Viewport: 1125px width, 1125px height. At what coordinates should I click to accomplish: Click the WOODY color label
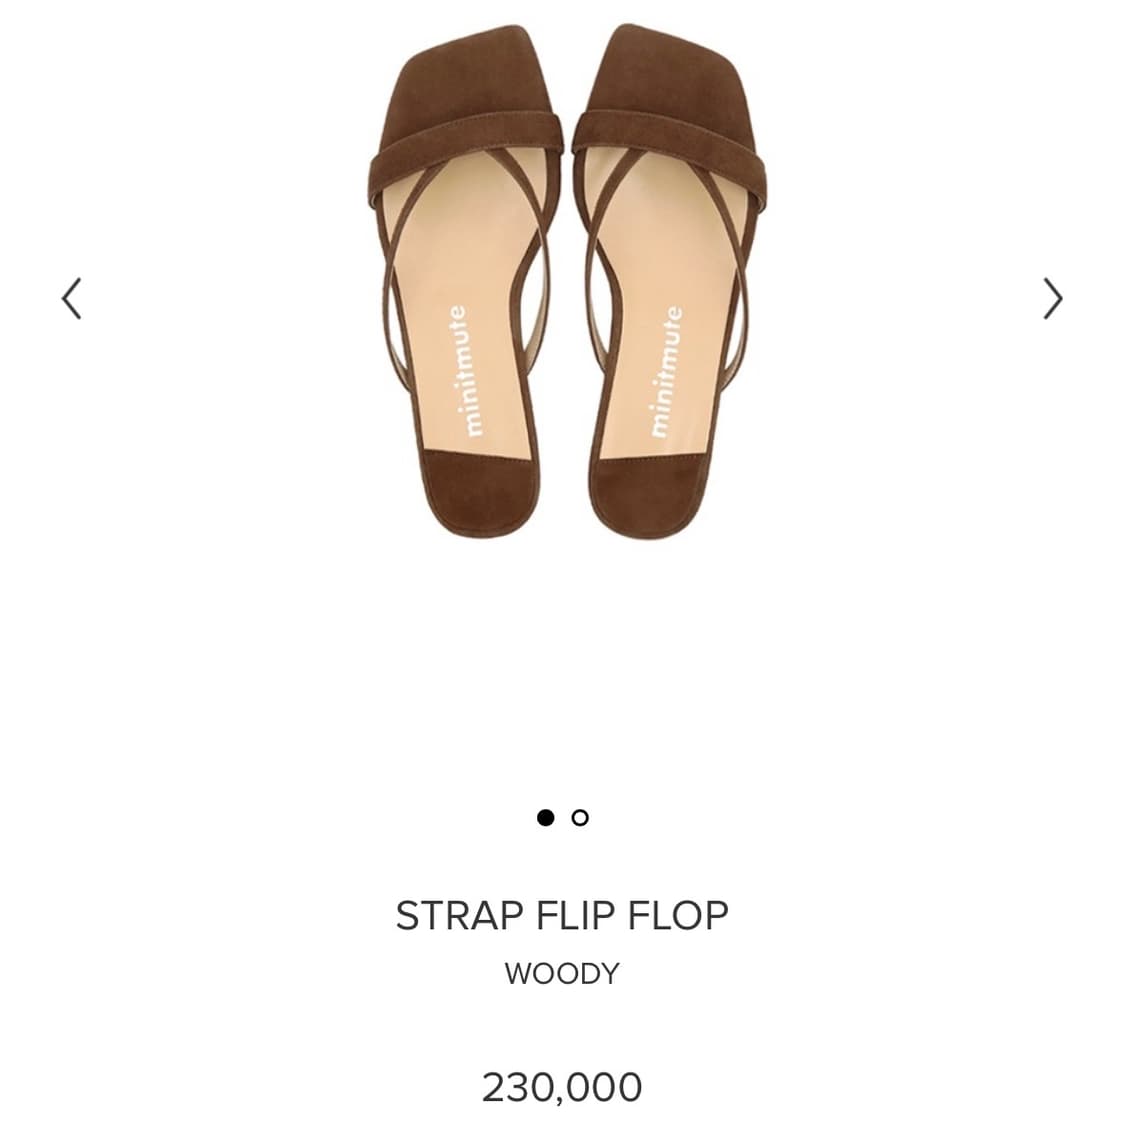pos(562,973)
